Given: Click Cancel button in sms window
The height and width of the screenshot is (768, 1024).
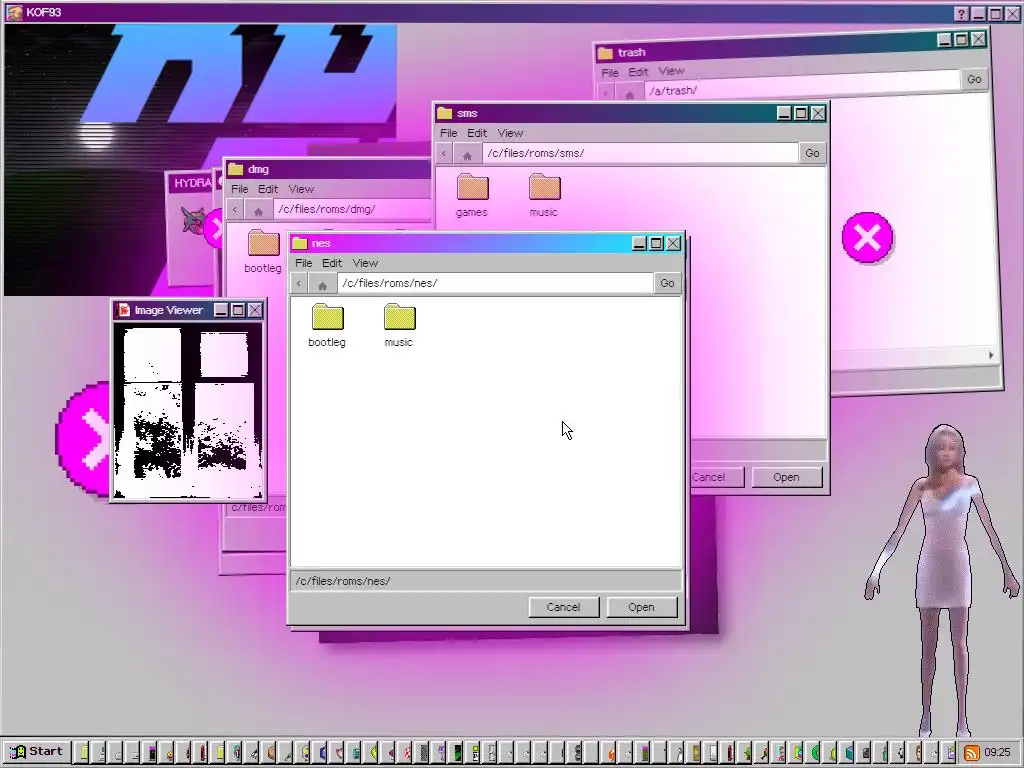Looking at the screenshot, I should coord(716,477).
